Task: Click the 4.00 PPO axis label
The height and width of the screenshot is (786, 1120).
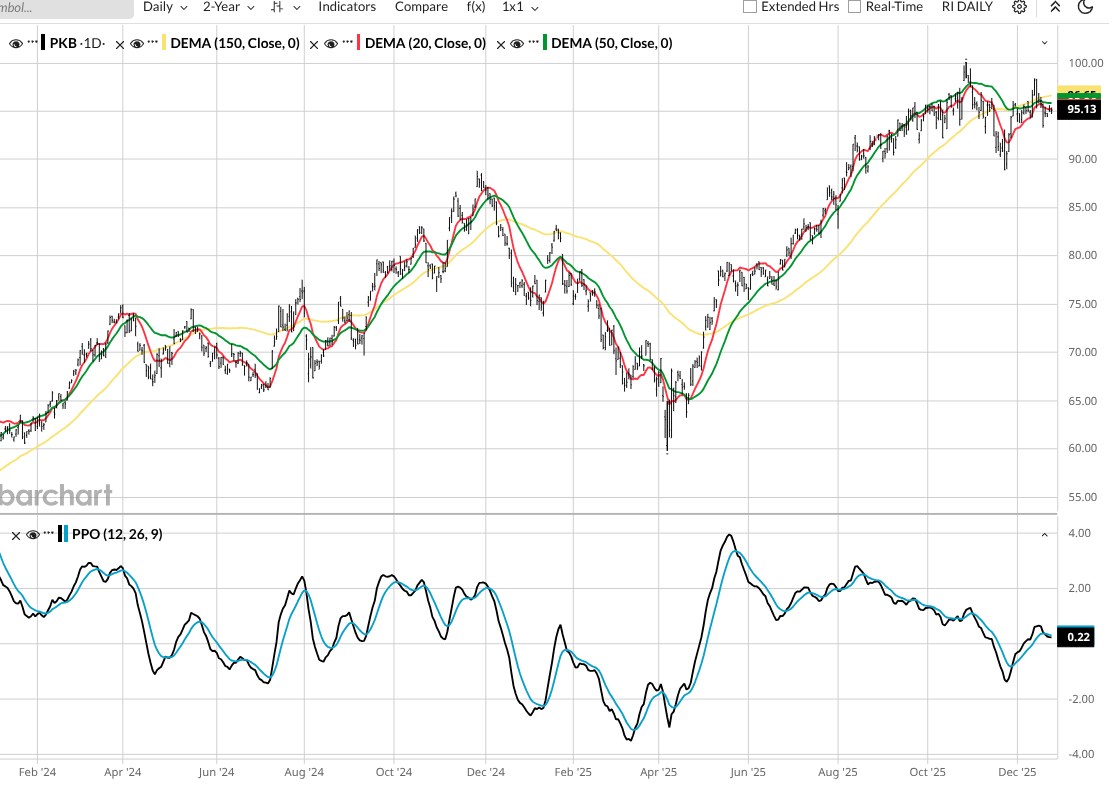Action: pyautogui.click(x=1079, y=533)
